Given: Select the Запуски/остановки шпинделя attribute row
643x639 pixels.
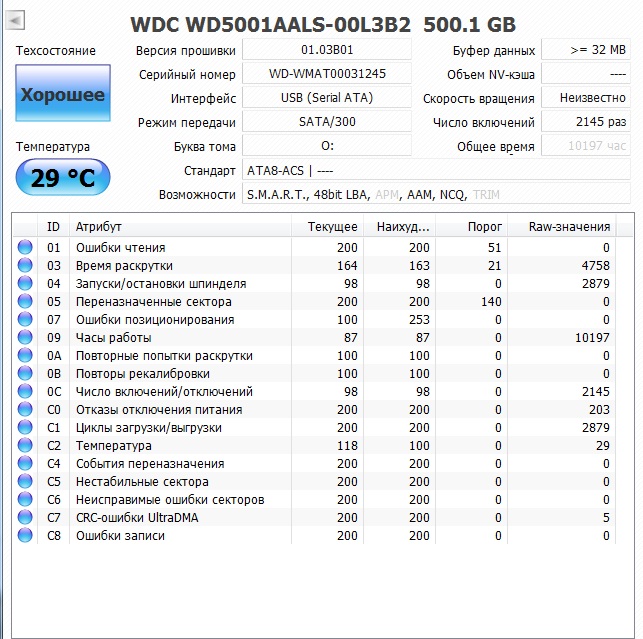Looking at the screenshot, I should 314,283.
